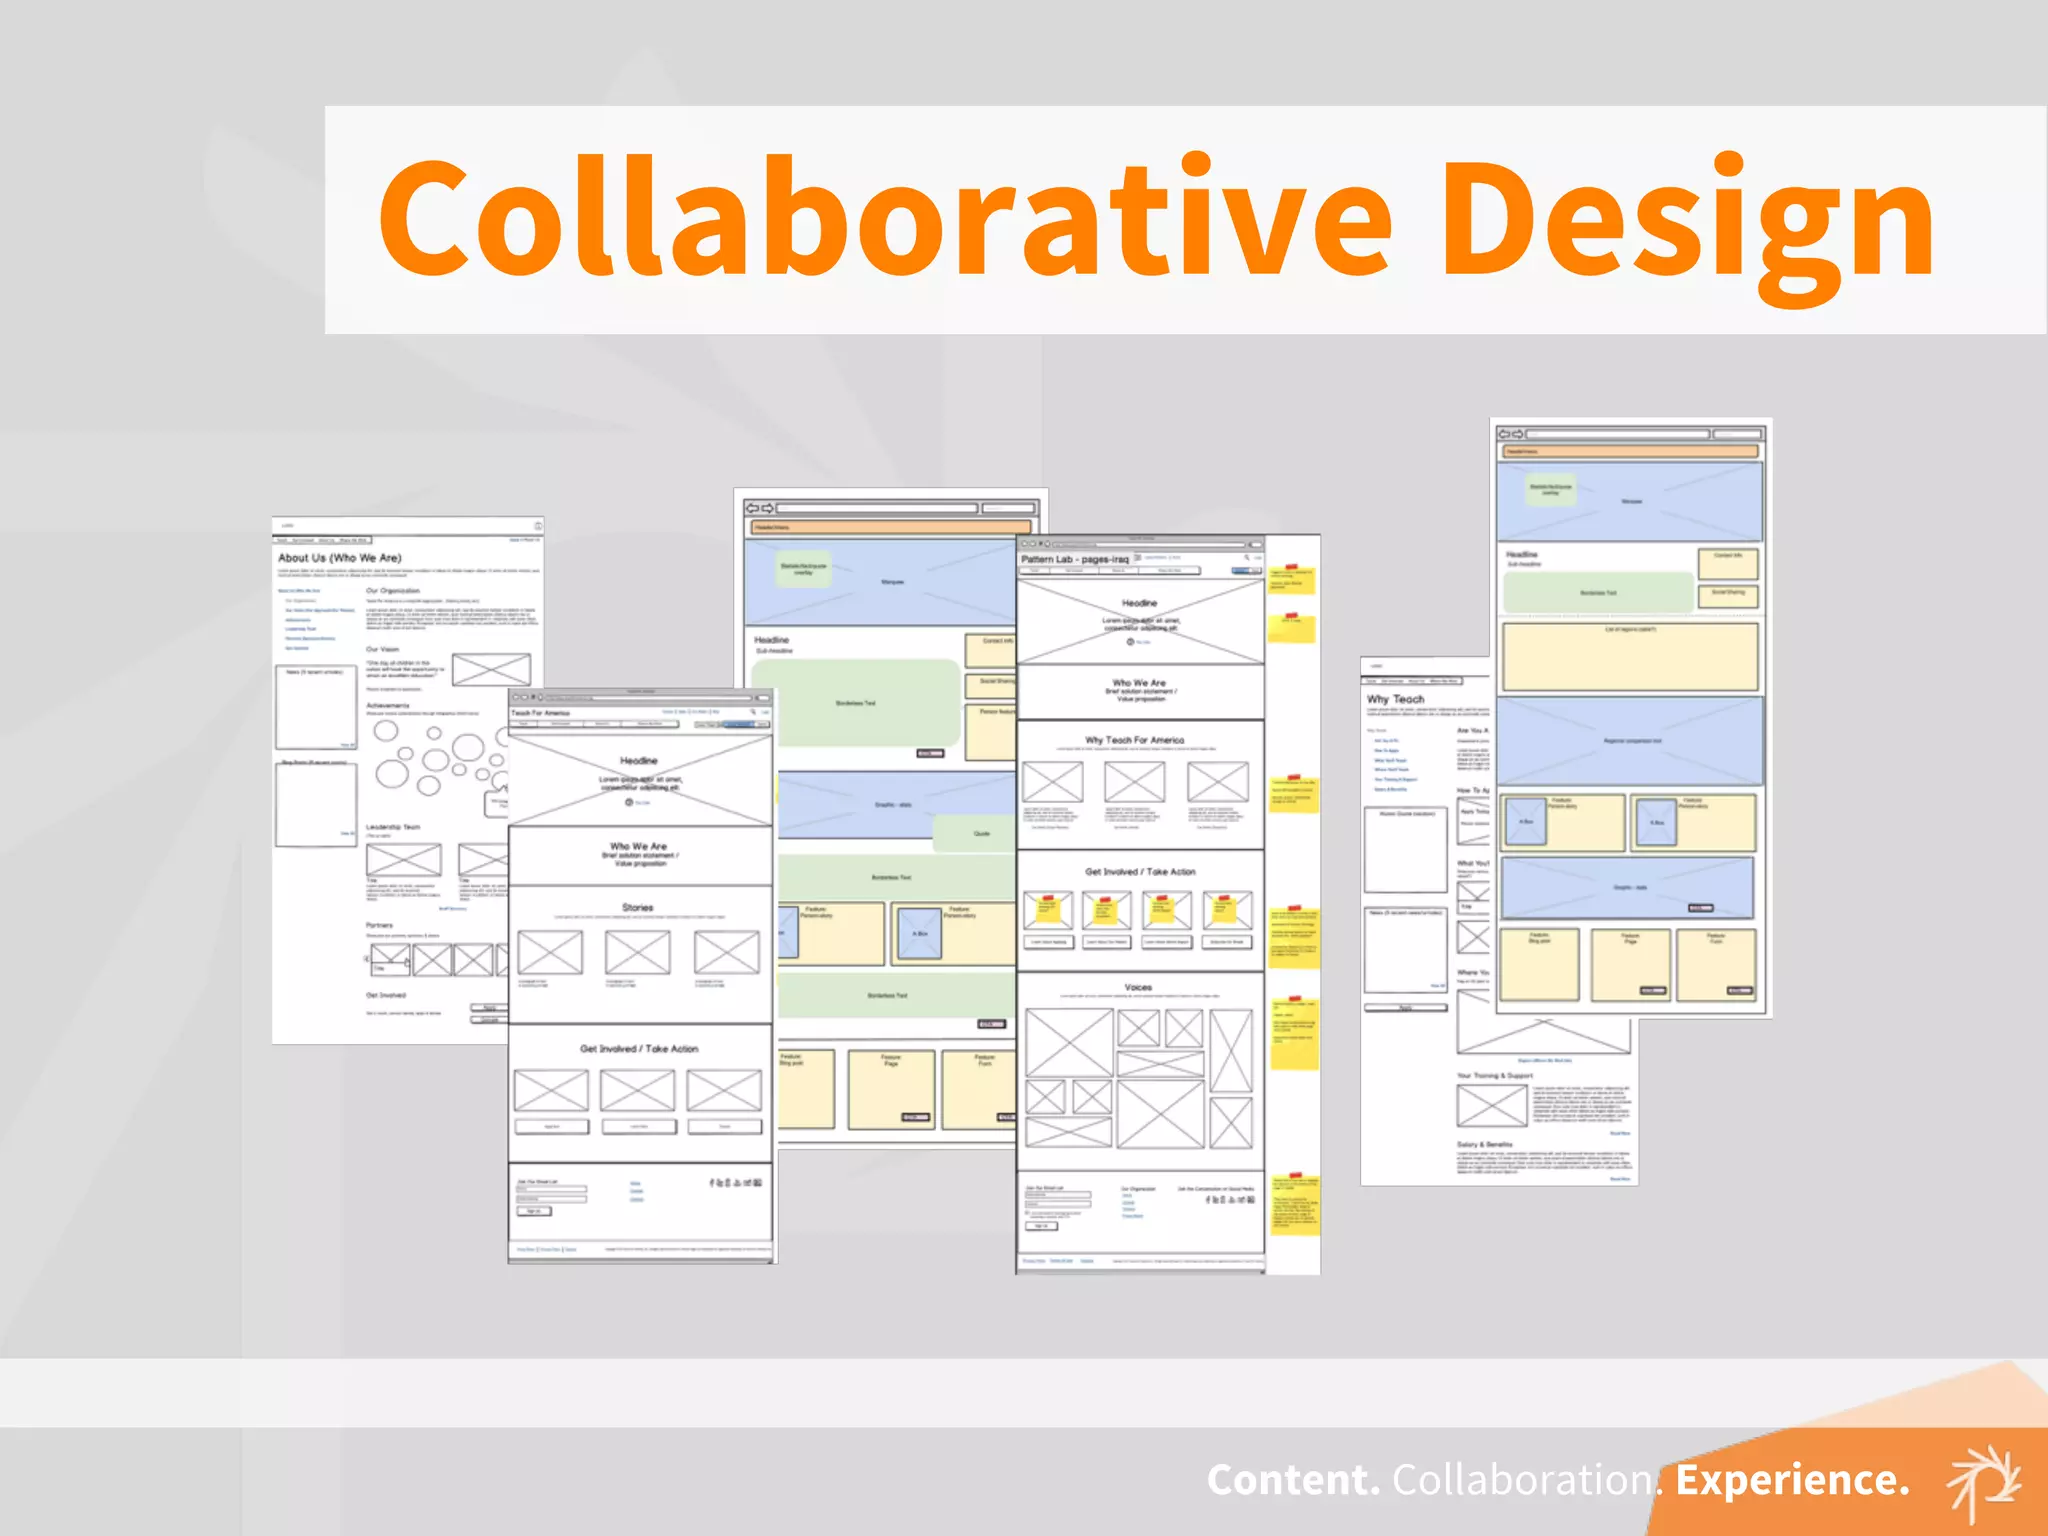Click "Get Involved / Take Action" under Stories
Viewport: 2048px width, 1536px height.
pos(639,1049)
